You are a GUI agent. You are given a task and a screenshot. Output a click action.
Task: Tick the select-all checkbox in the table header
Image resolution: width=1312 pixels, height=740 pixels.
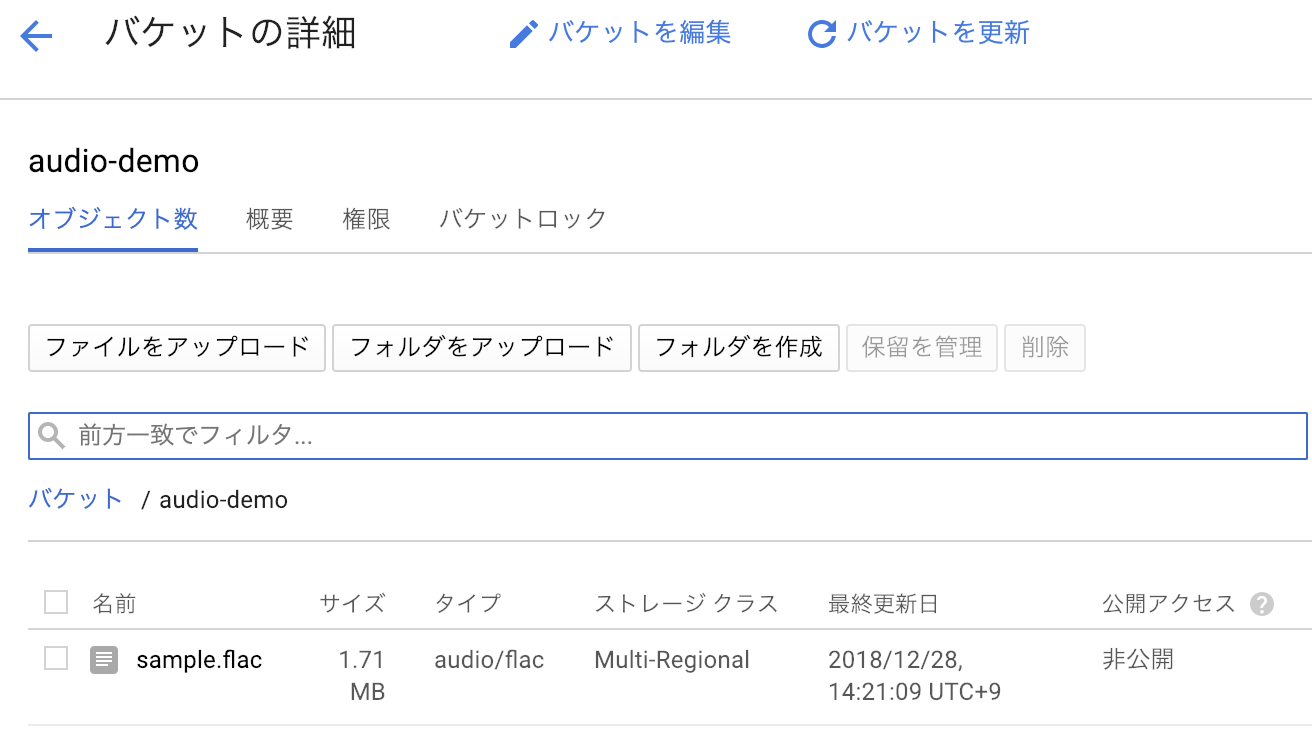click(56, 602)
